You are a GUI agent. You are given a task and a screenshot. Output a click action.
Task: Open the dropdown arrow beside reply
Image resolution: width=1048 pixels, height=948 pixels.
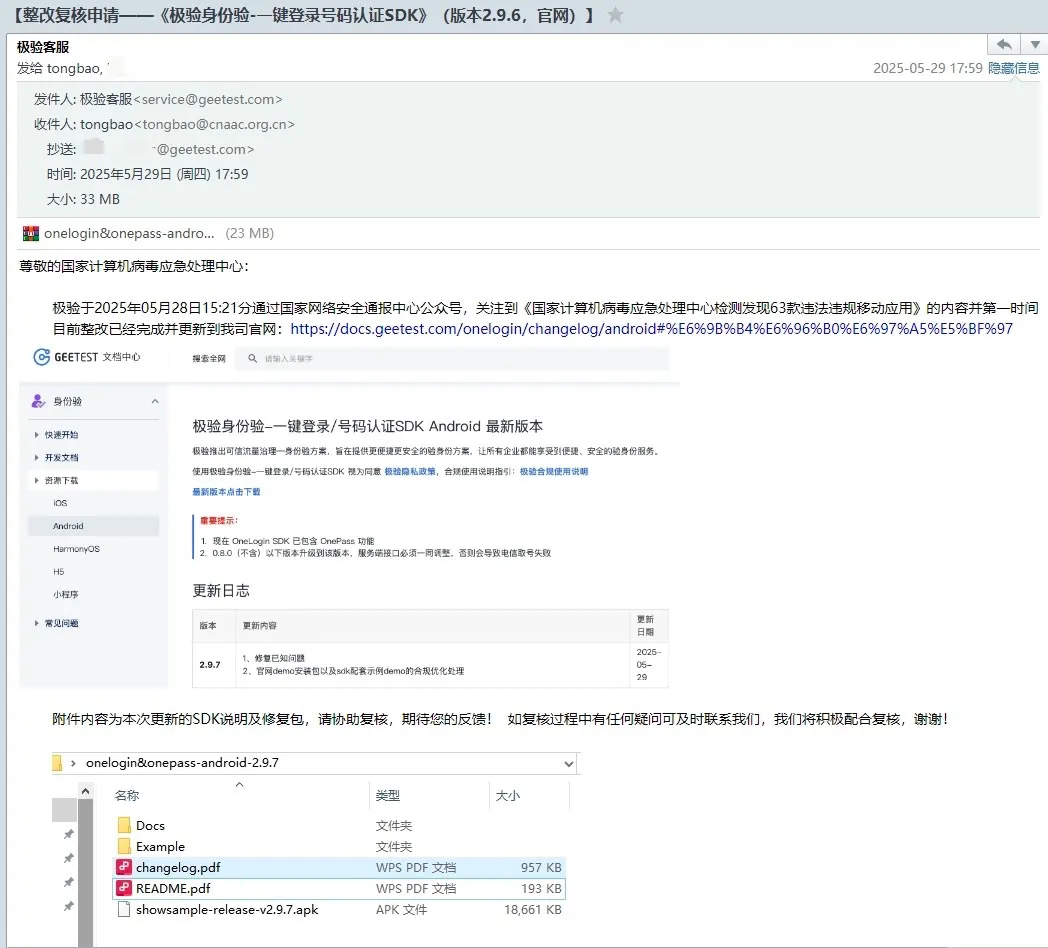pyautogui.click(x=1035, y=45)
